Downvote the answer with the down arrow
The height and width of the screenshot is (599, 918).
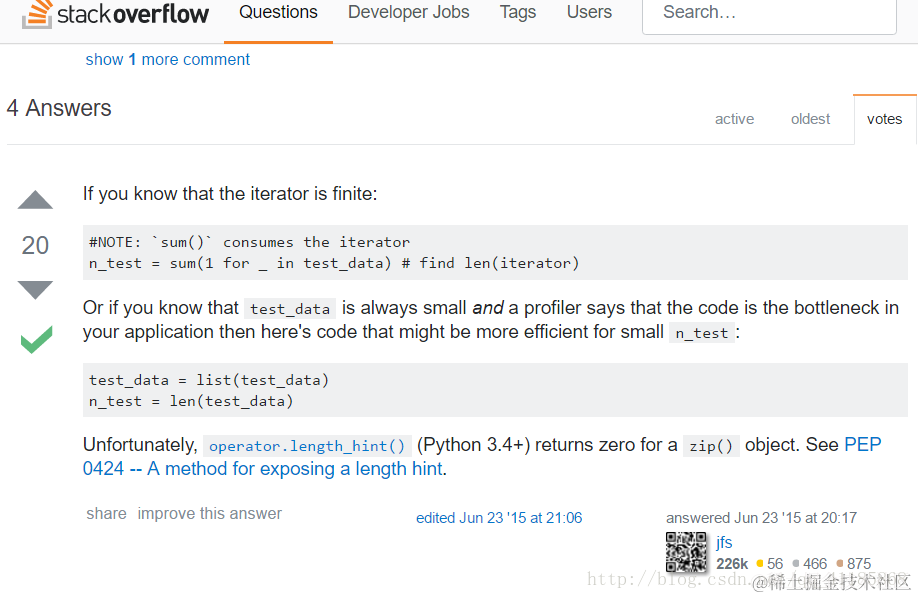[x=35, y=290]
